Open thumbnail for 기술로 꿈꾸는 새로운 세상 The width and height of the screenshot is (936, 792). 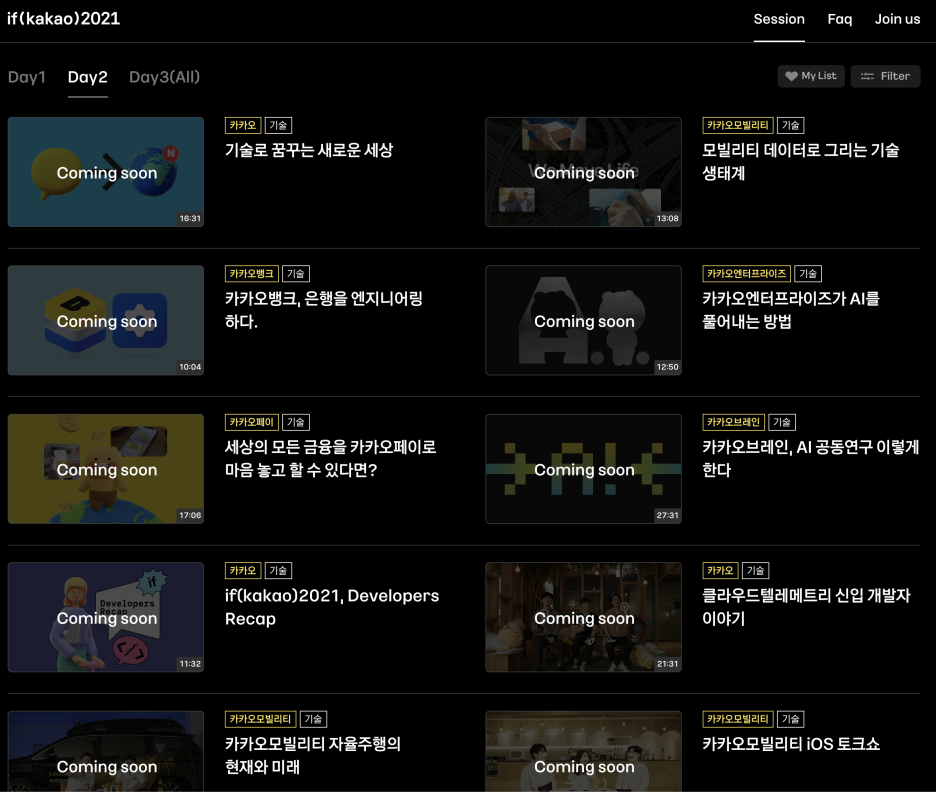106,172
